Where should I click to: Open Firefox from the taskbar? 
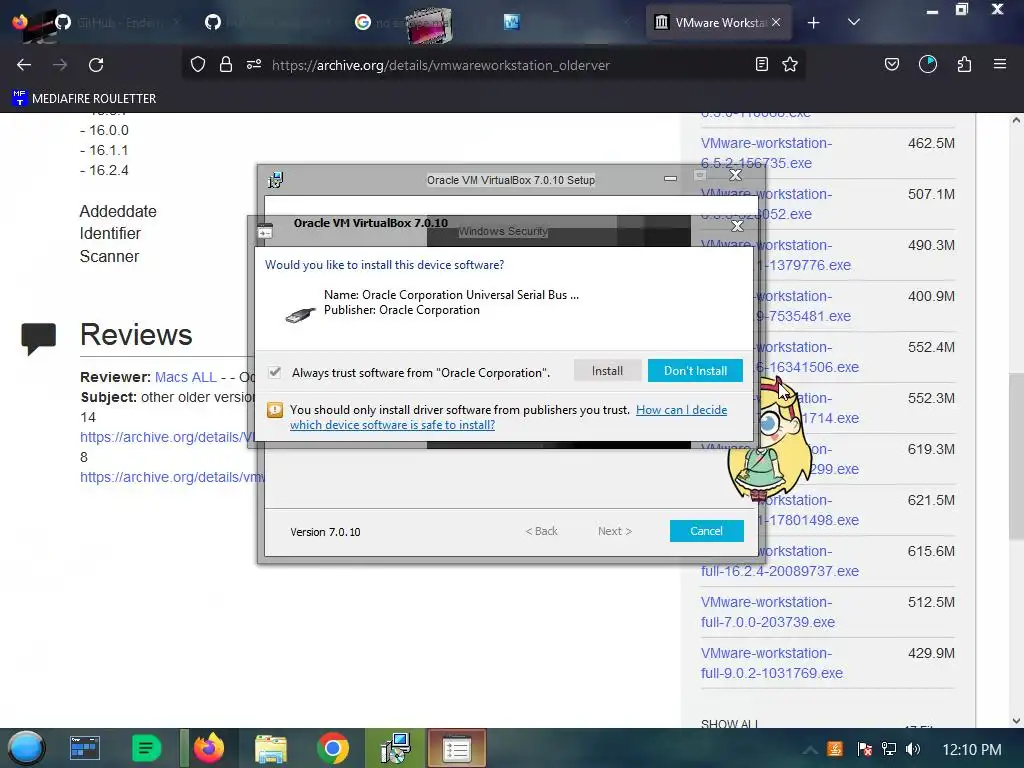208,748
